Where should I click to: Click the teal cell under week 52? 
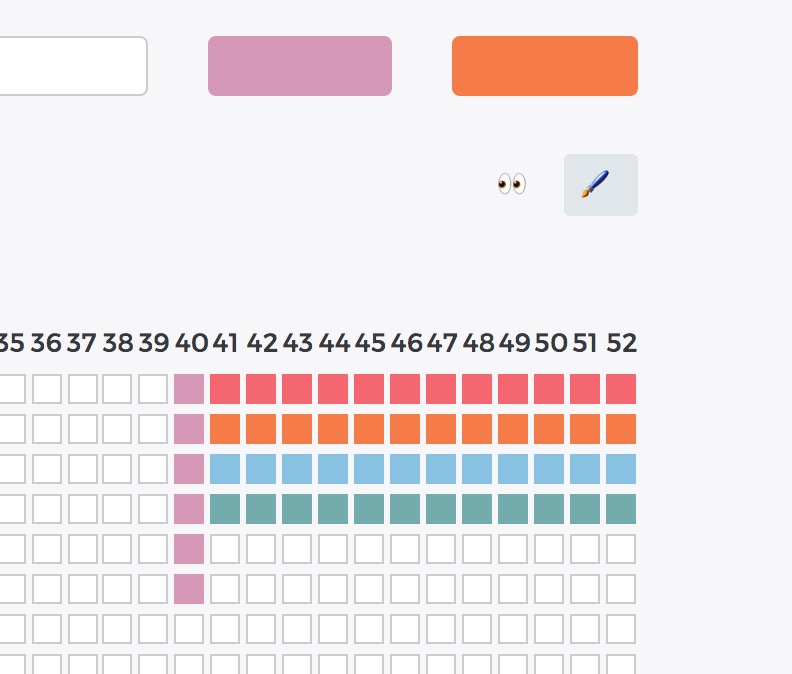(621, 509)
